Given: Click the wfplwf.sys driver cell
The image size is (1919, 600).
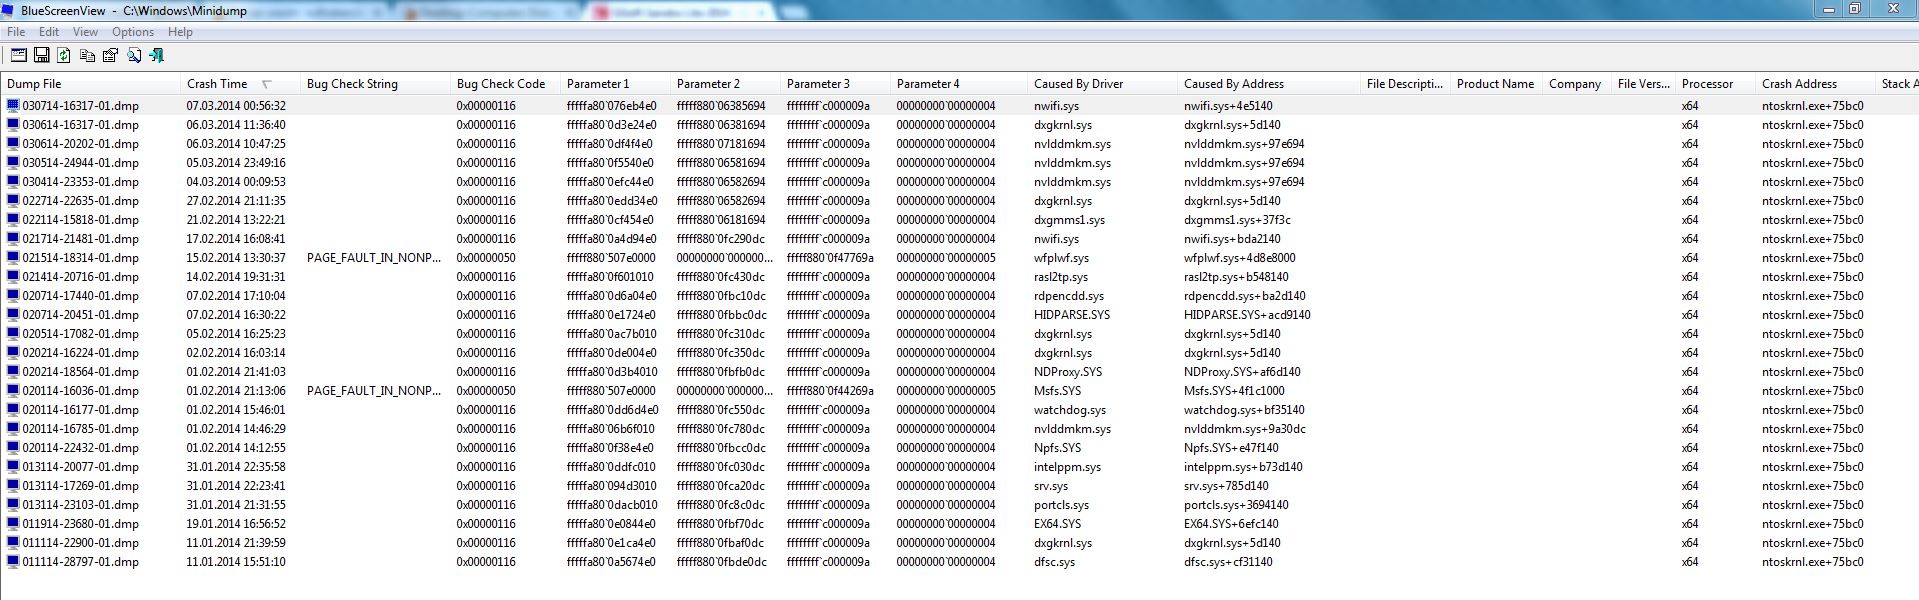Looking at the screenshot, I should click(x=1061, y=257).
